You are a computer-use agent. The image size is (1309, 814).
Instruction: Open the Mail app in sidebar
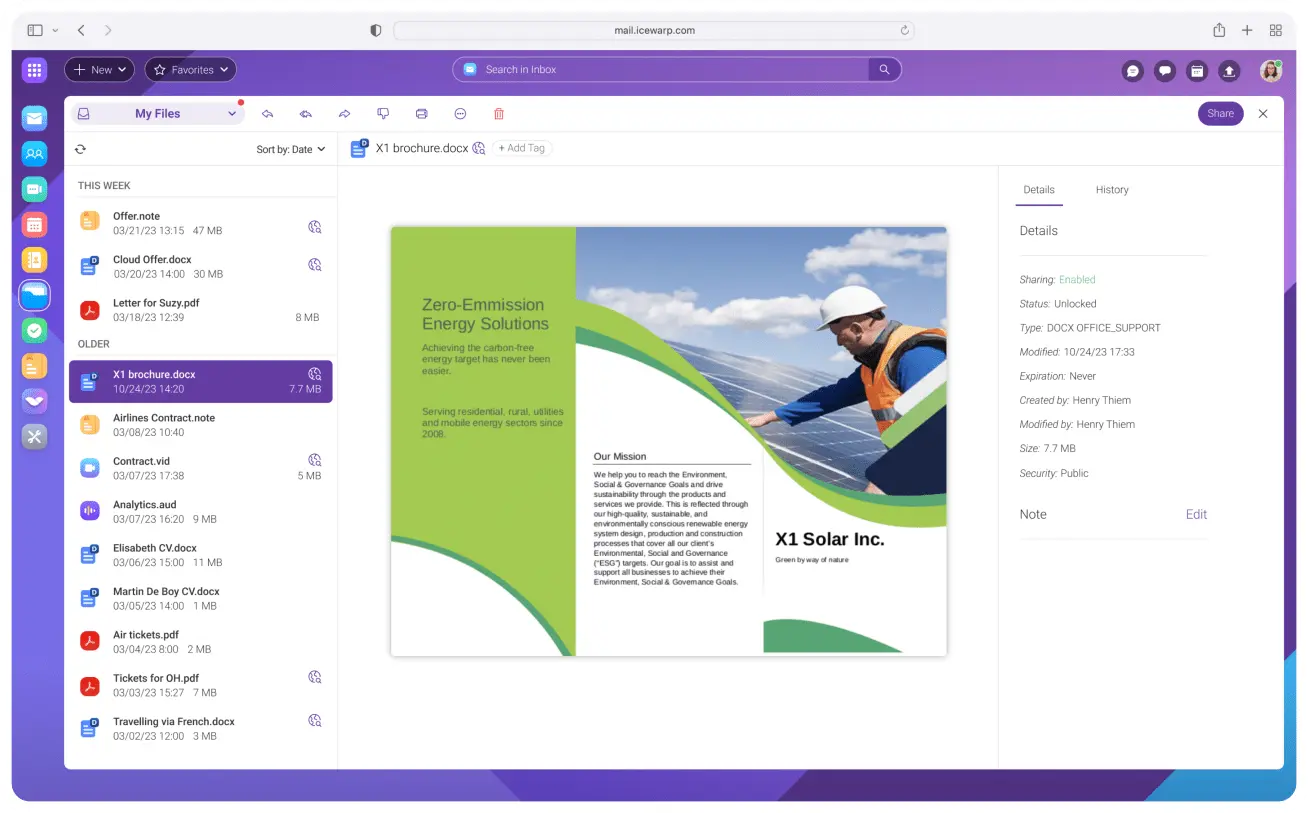(x=35, y=119)
